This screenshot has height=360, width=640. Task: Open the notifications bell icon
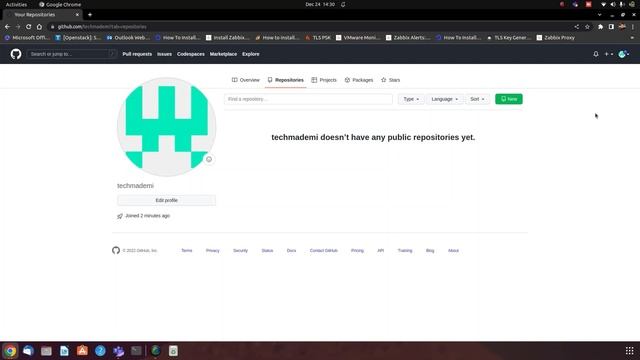[x=596, y=54]
